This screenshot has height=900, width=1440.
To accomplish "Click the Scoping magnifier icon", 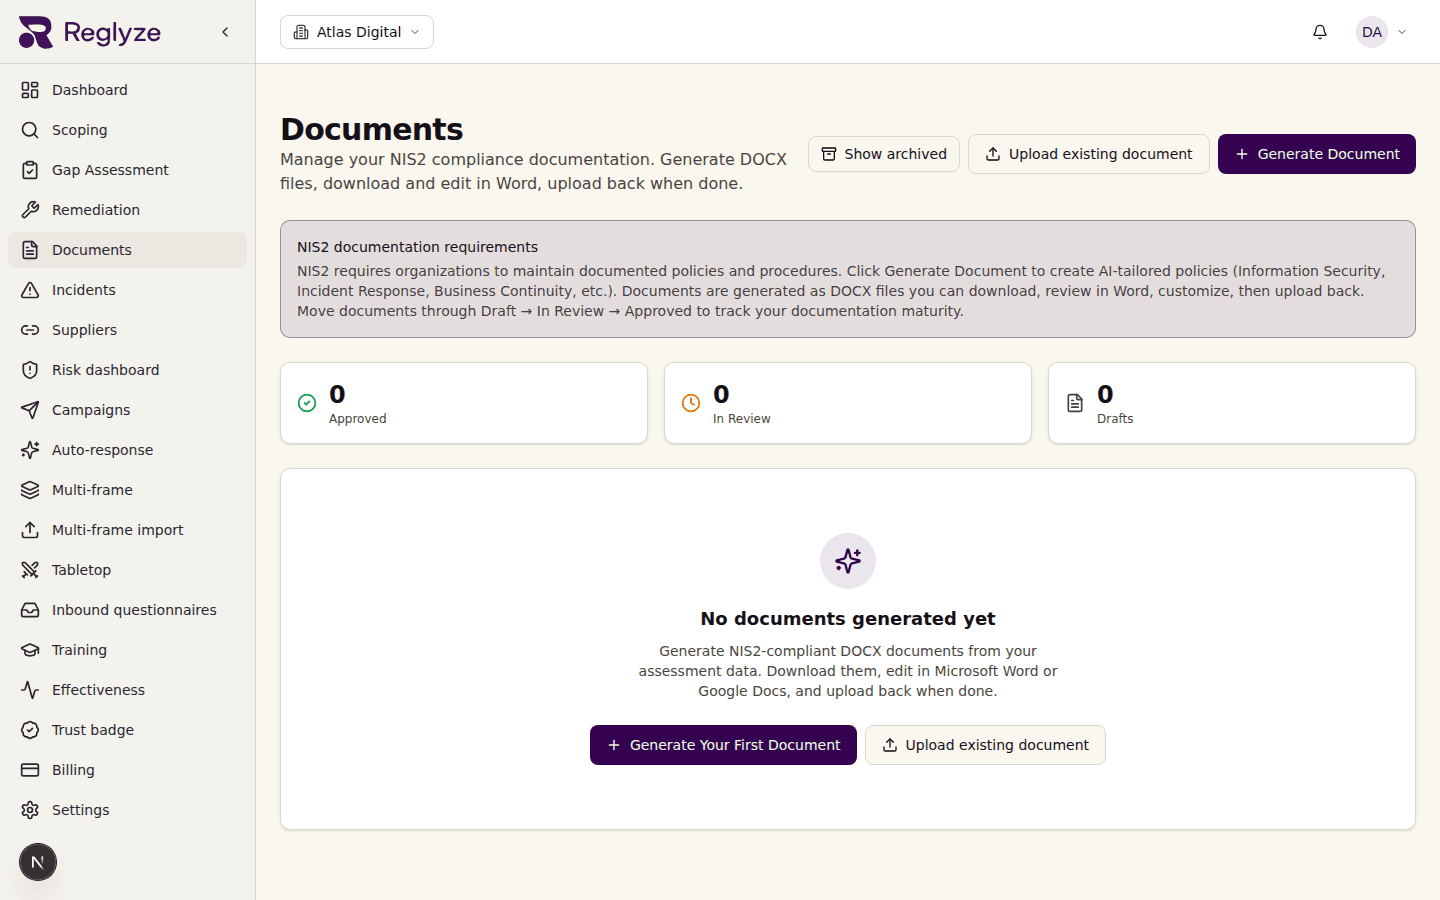I will click(30, 130).
